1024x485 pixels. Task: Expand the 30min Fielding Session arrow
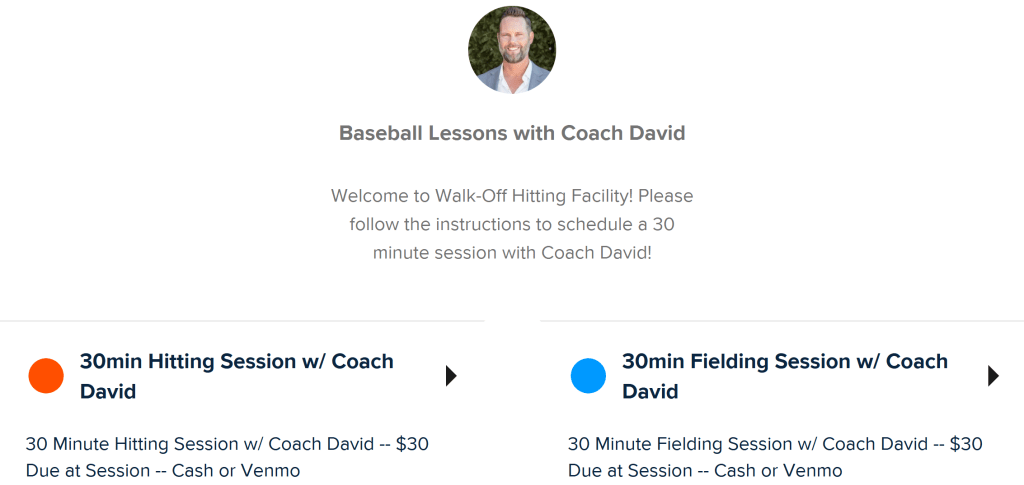click(x=993, y=376)
